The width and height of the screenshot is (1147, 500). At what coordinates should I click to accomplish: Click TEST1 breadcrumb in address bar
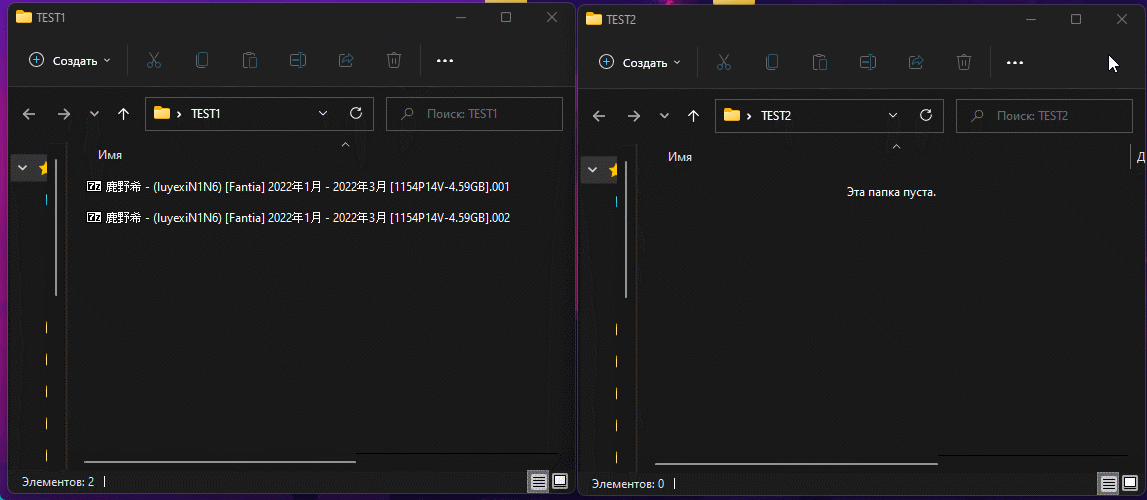206,114
